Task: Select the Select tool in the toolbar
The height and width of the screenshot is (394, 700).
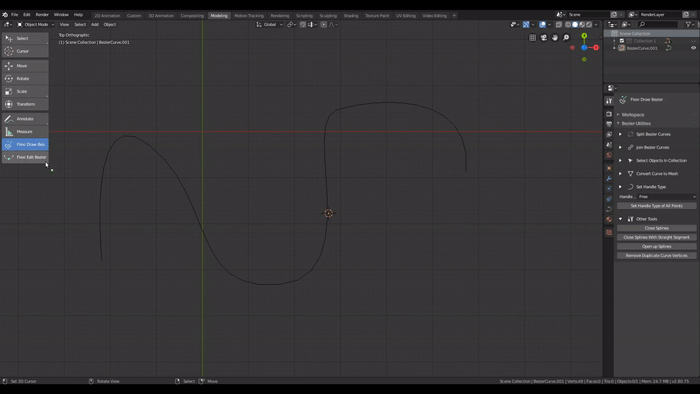Action: (25, 38)
